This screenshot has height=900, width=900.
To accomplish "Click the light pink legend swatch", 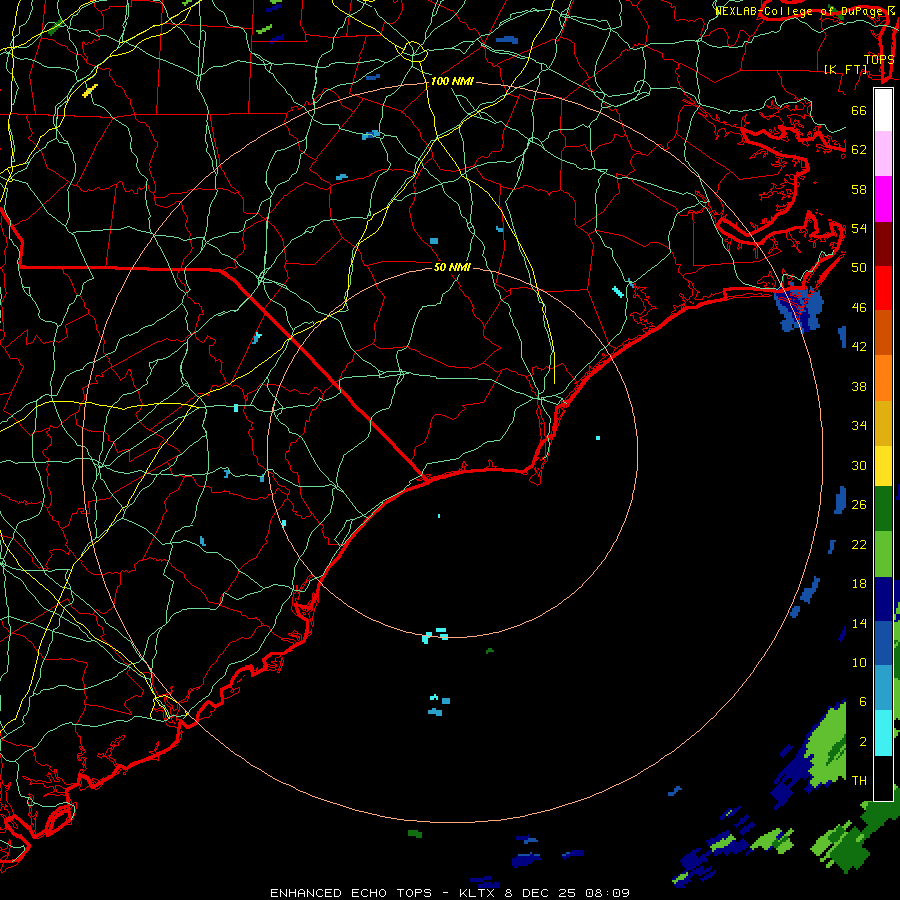I will 883,154.
